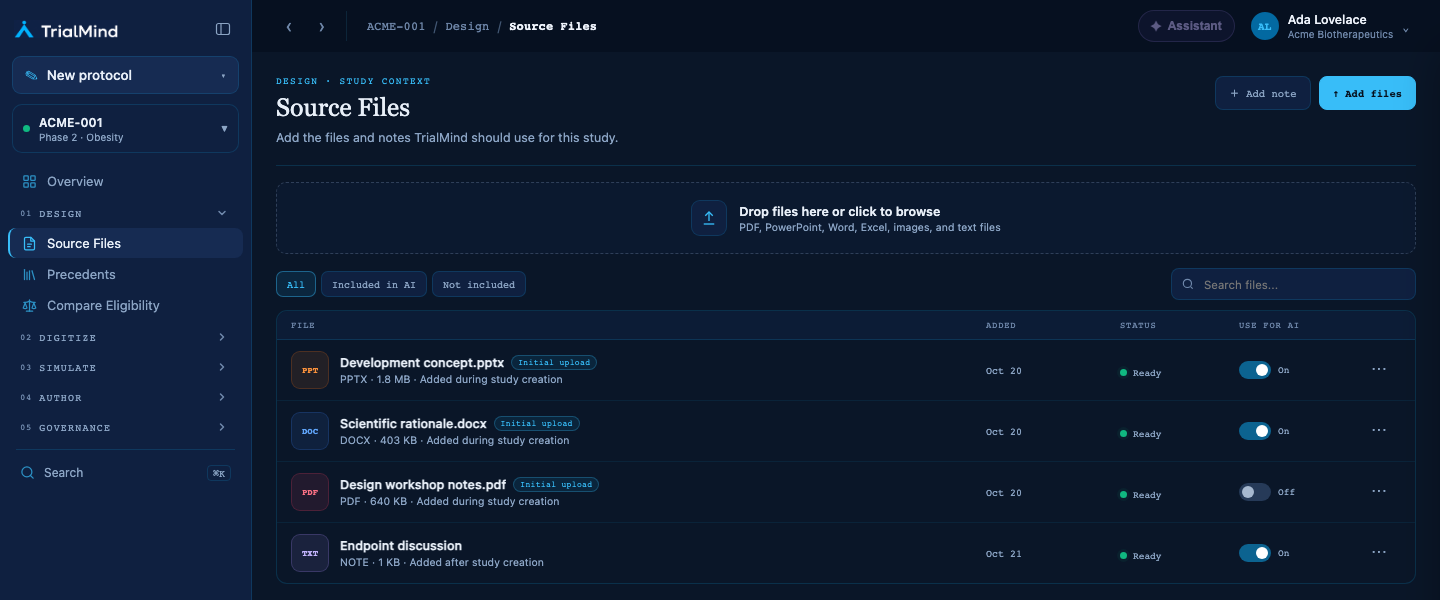Click the DOC file type icon

pos(310,432)
